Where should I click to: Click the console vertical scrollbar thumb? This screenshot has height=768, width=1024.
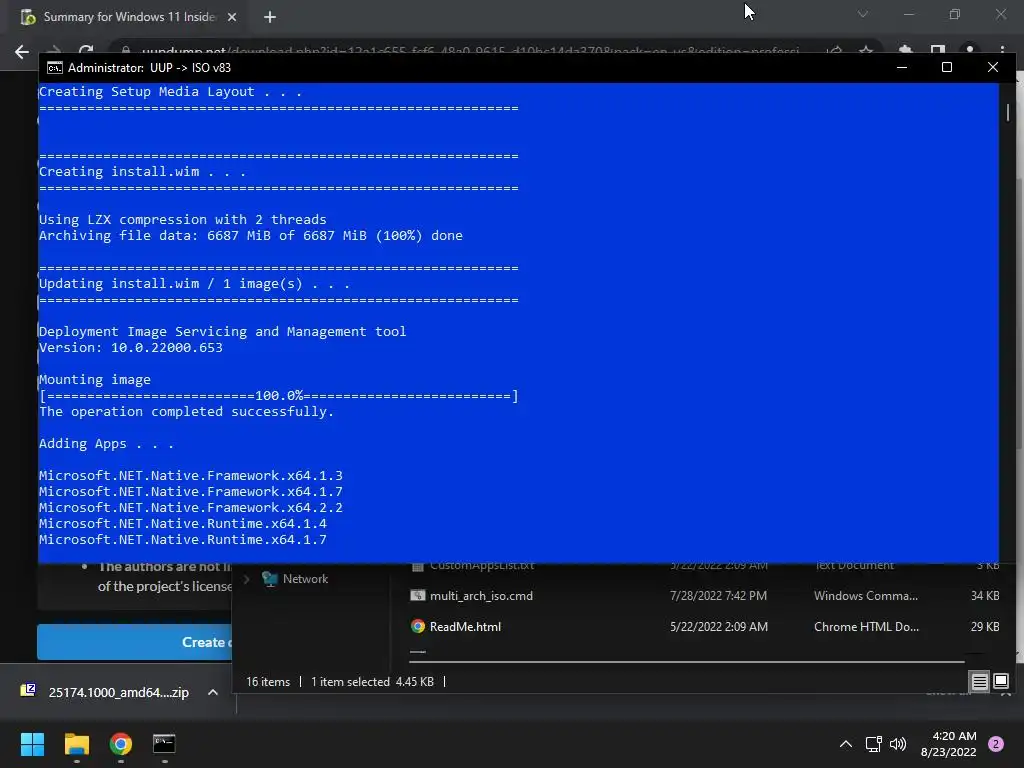tap(1008, 112)
